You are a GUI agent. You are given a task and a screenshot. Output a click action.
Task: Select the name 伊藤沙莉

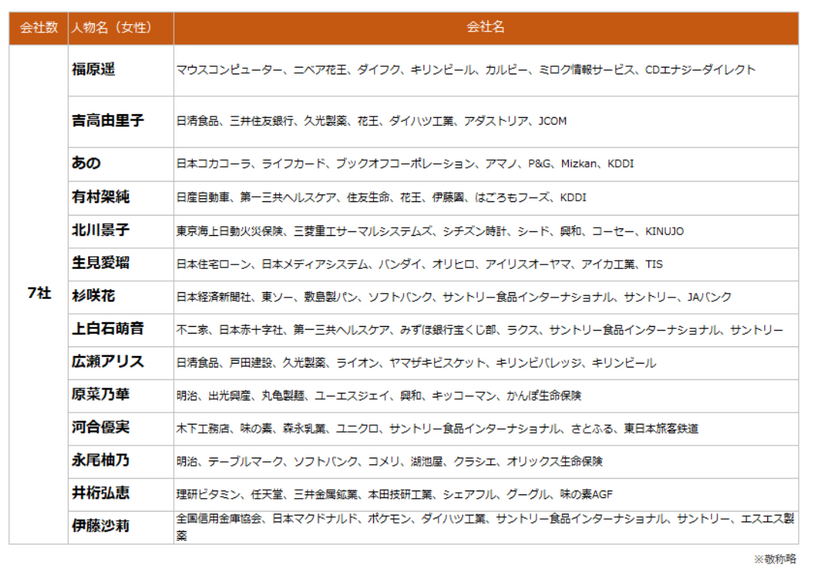click(101, 525)
